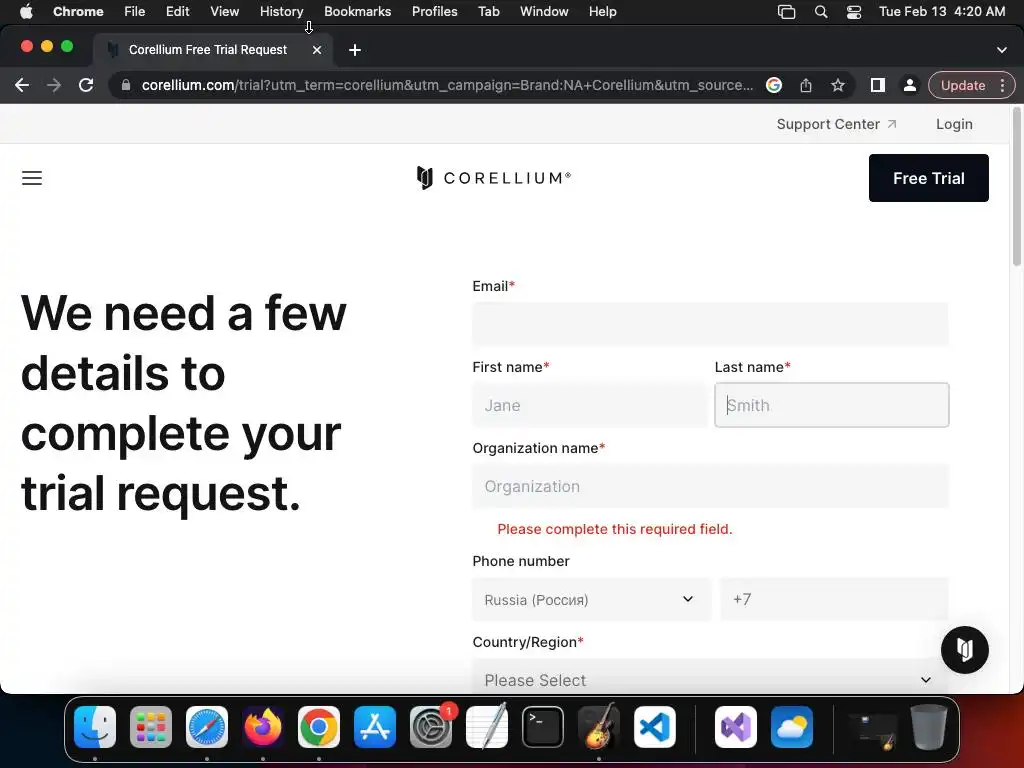The height and width of the screenshot is (768, 1024).
Task: Click the Organization name input field
Action: [711, 486]
